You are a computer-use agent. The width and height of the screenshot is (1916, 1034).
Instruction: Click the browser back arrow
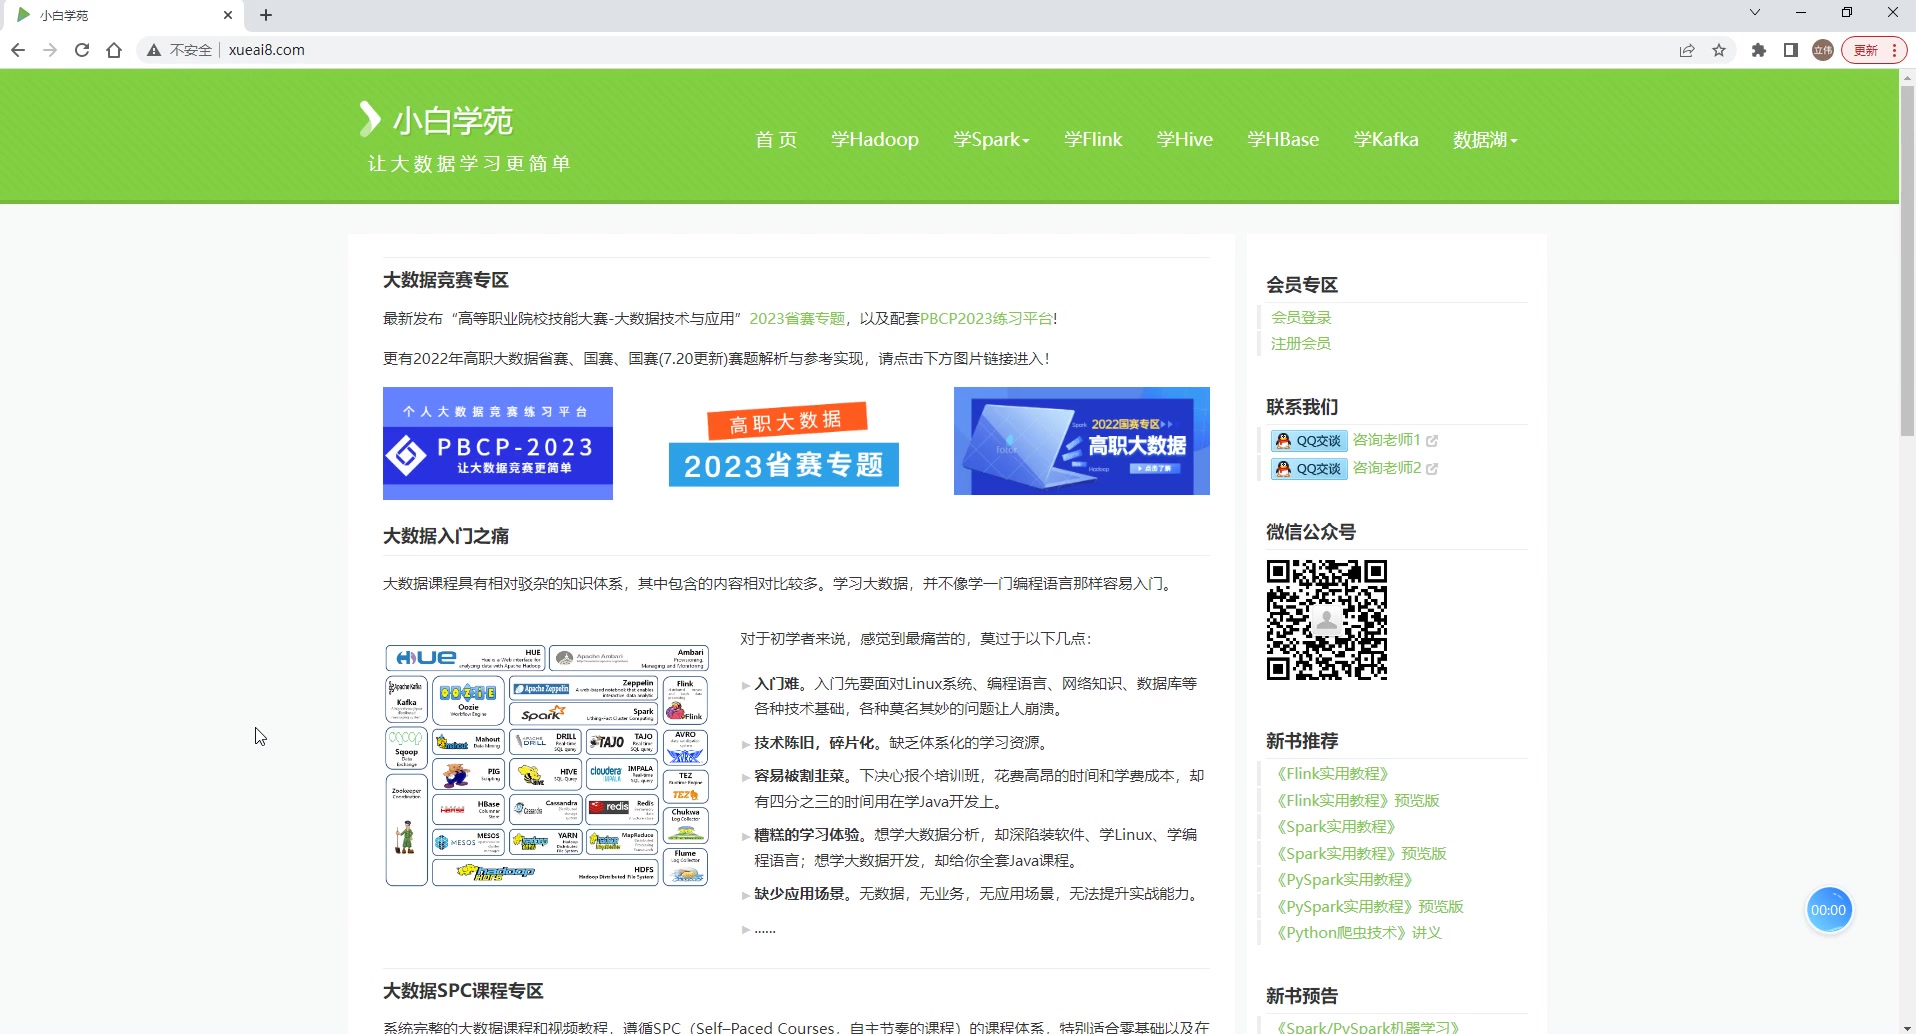click(x=18, y=50)
